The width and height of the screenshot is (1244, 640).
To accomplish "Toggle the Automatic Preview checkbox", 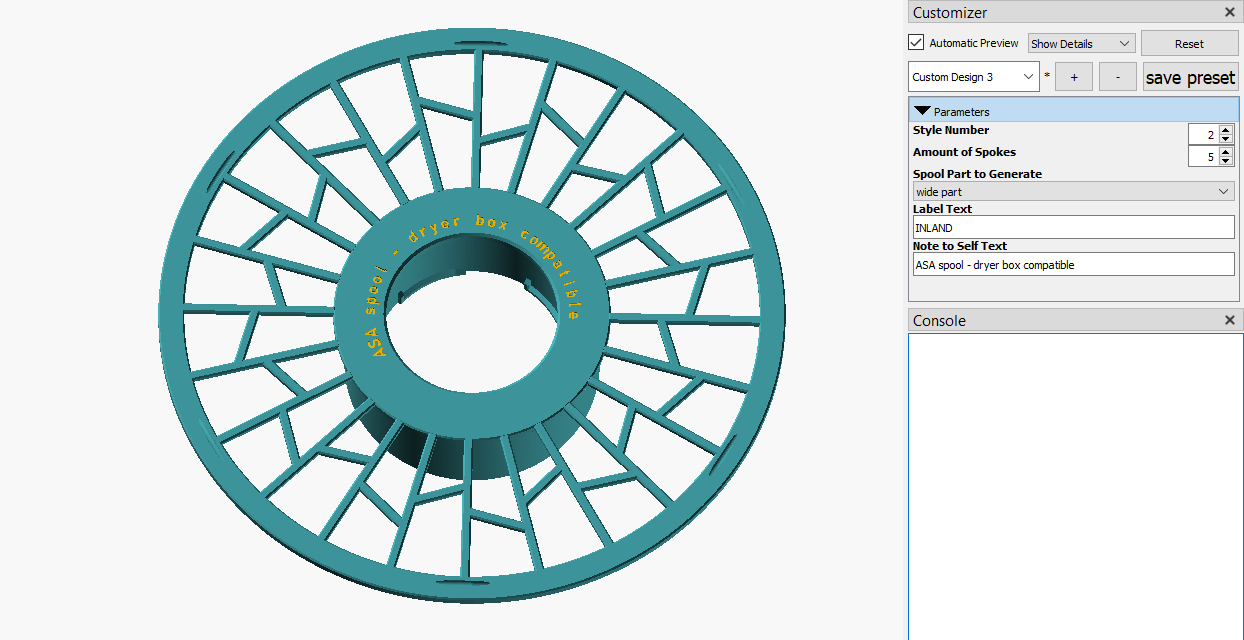I will coord(916,43).
